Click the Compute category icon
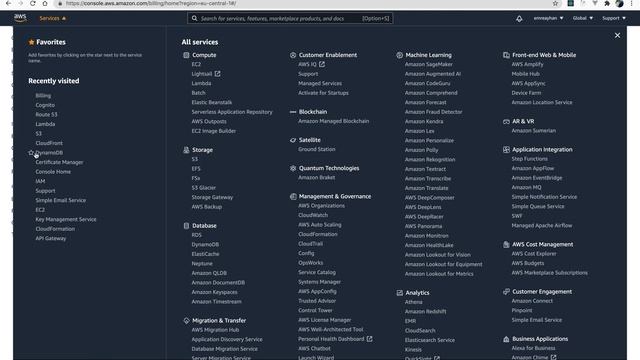This screenshot has height=360, width=640. coord(186,55)
